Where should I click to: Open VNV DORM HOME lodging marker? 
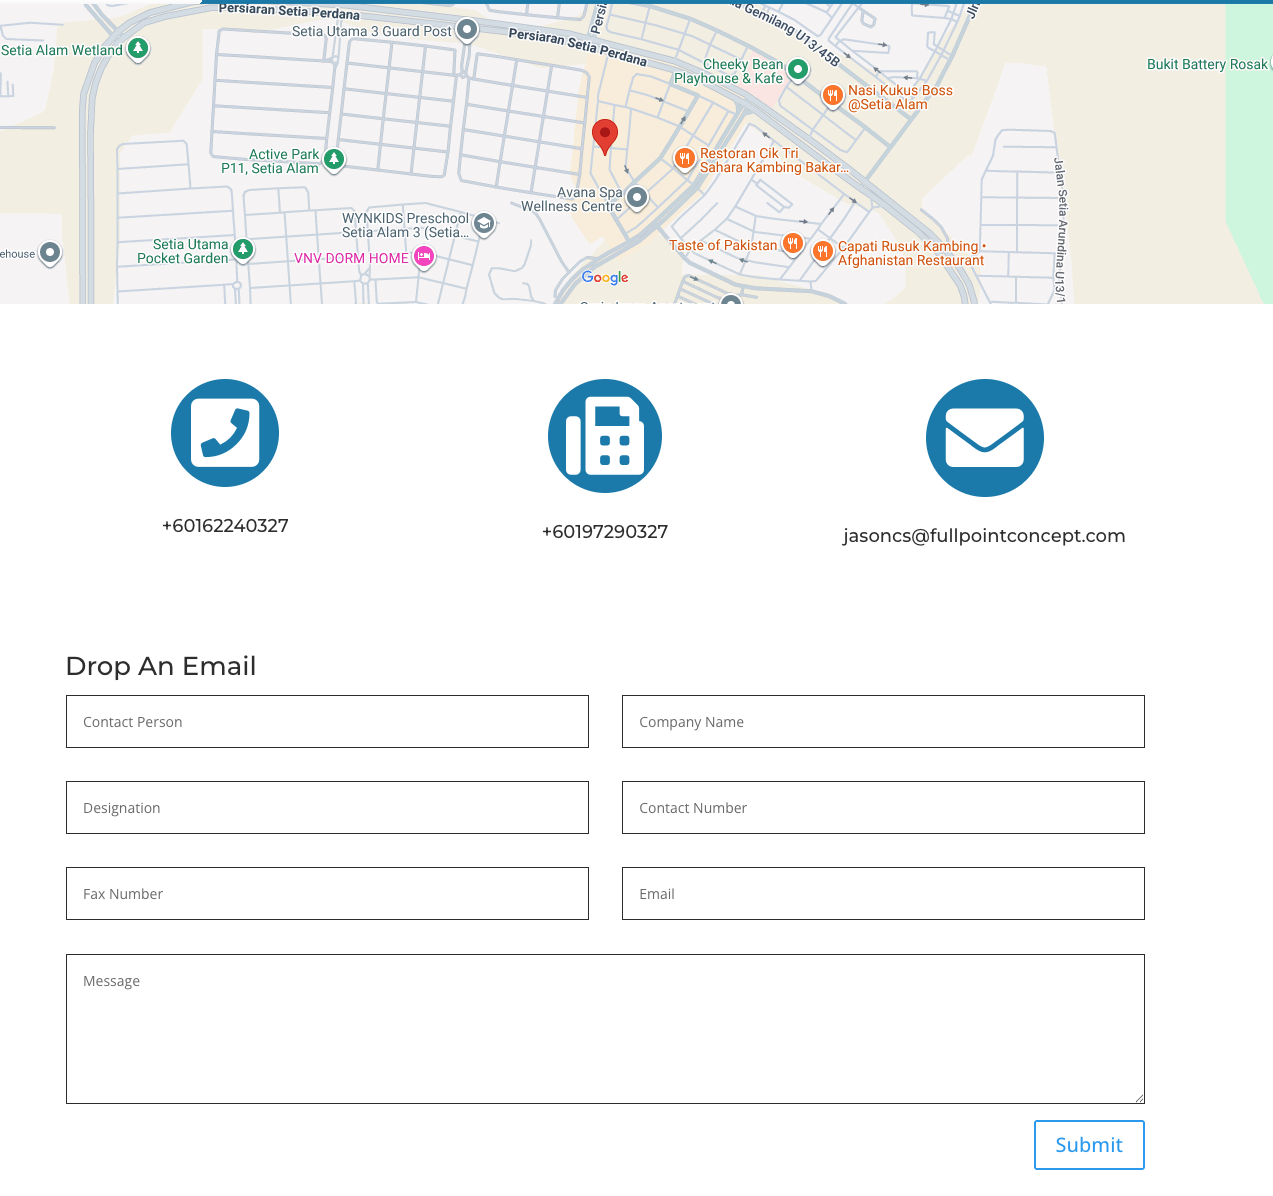424,257
